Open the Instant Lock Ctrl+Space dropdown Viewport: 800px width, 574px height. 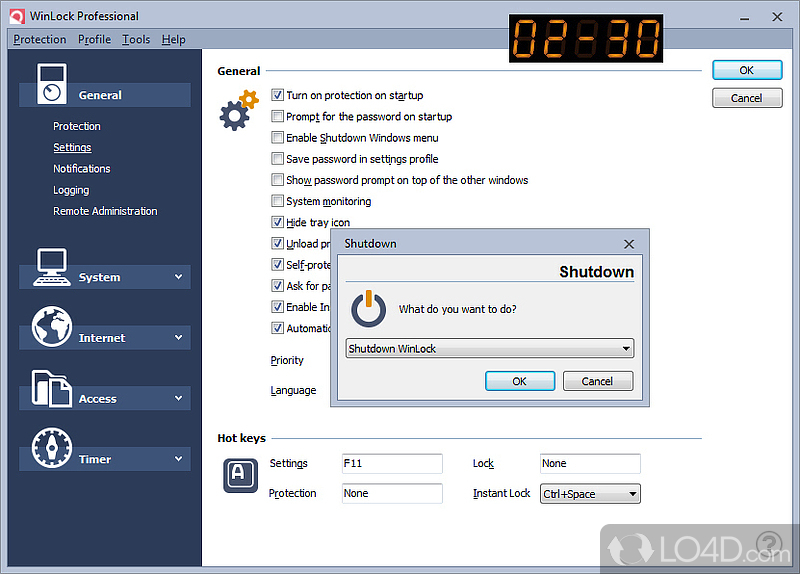point(590,494)
